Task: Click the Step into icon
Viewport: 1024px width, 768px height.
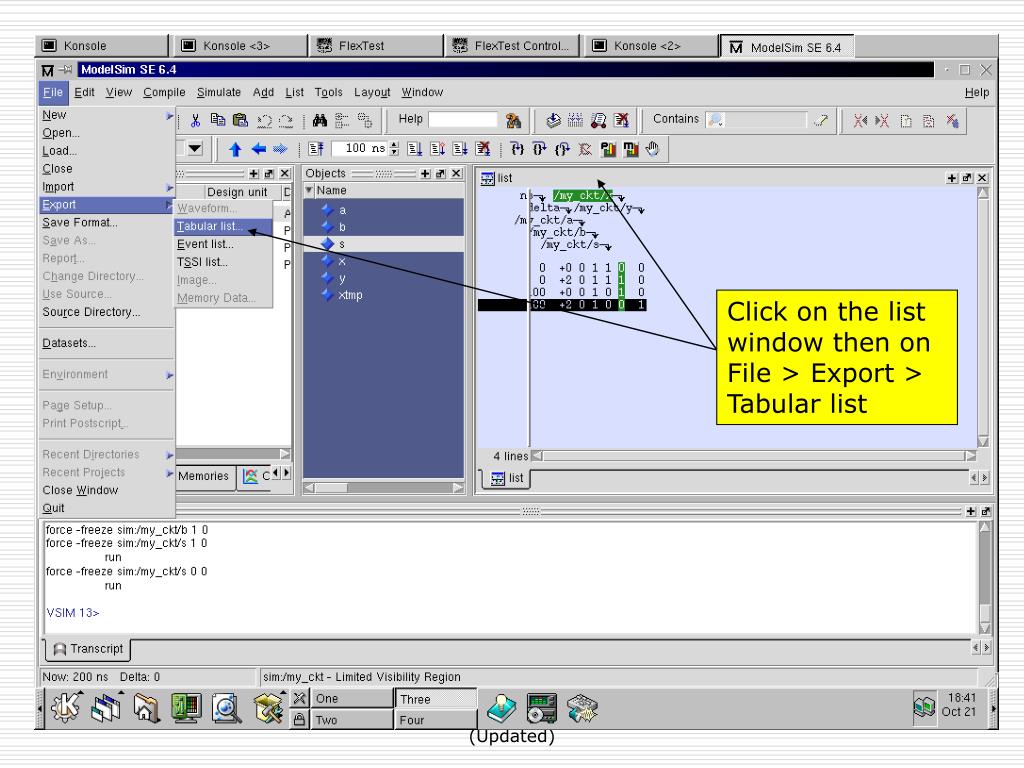Action: pos(517,150)
